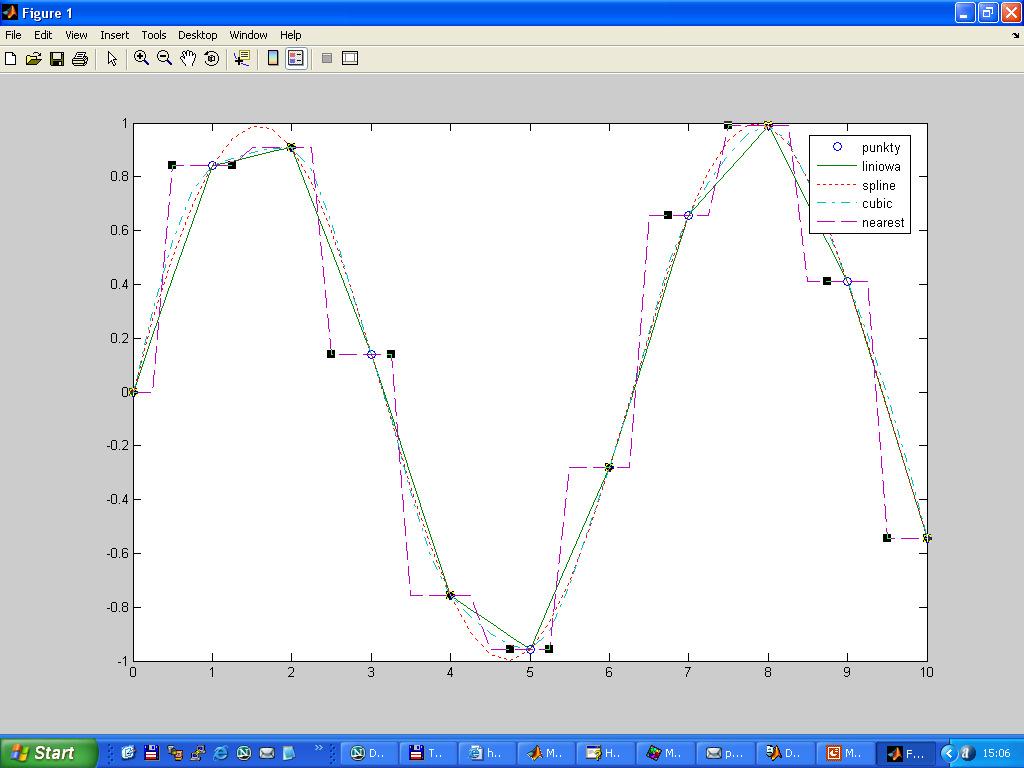
Task: Activate the Zoom In tool
Action: [x=141, y=58]
